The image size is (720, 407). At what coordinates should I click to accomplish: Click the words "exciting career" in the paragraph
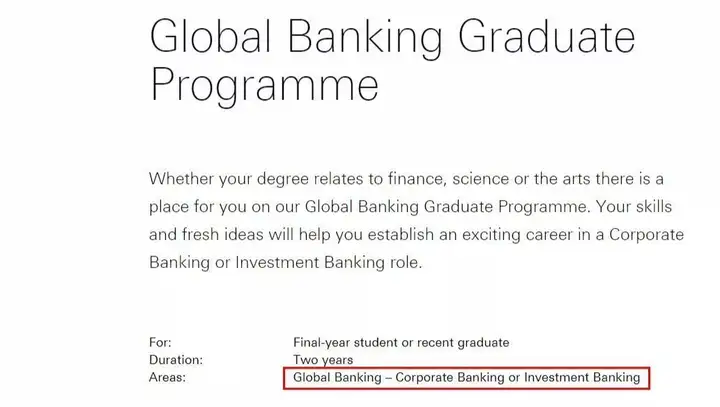(x=517, y=235)
